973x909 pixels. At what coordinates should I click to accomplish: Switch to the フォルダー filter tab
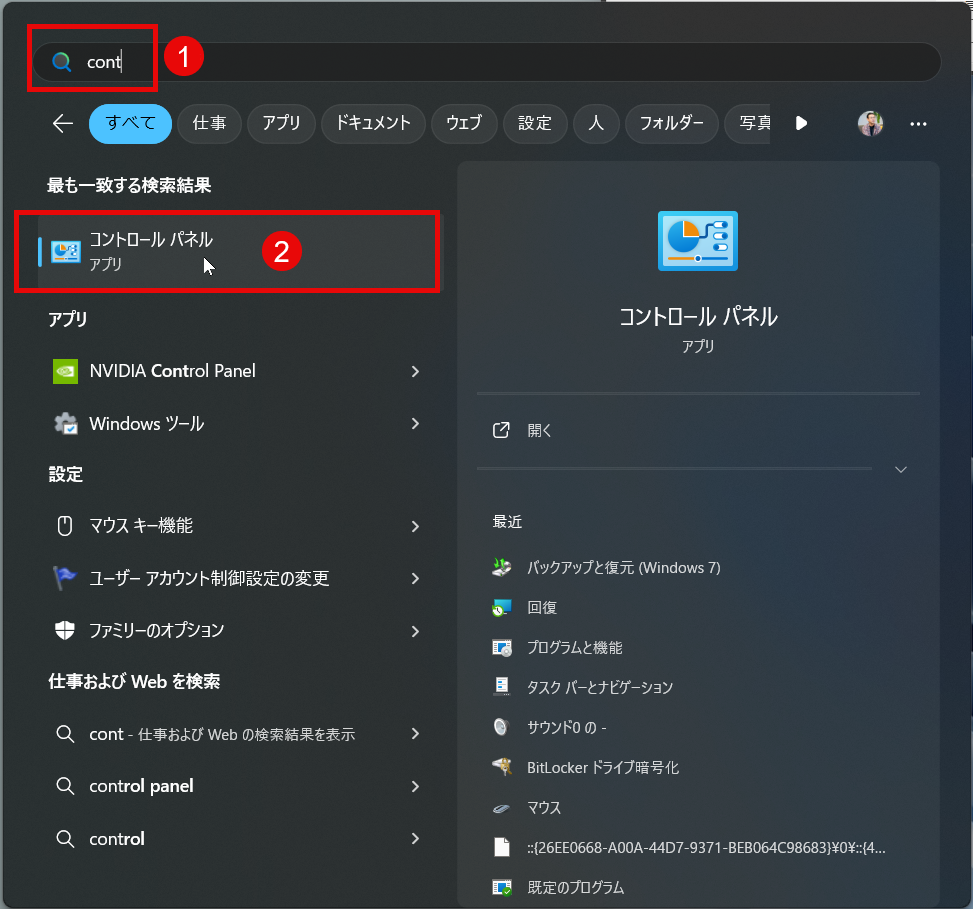(x=671, y=123)
